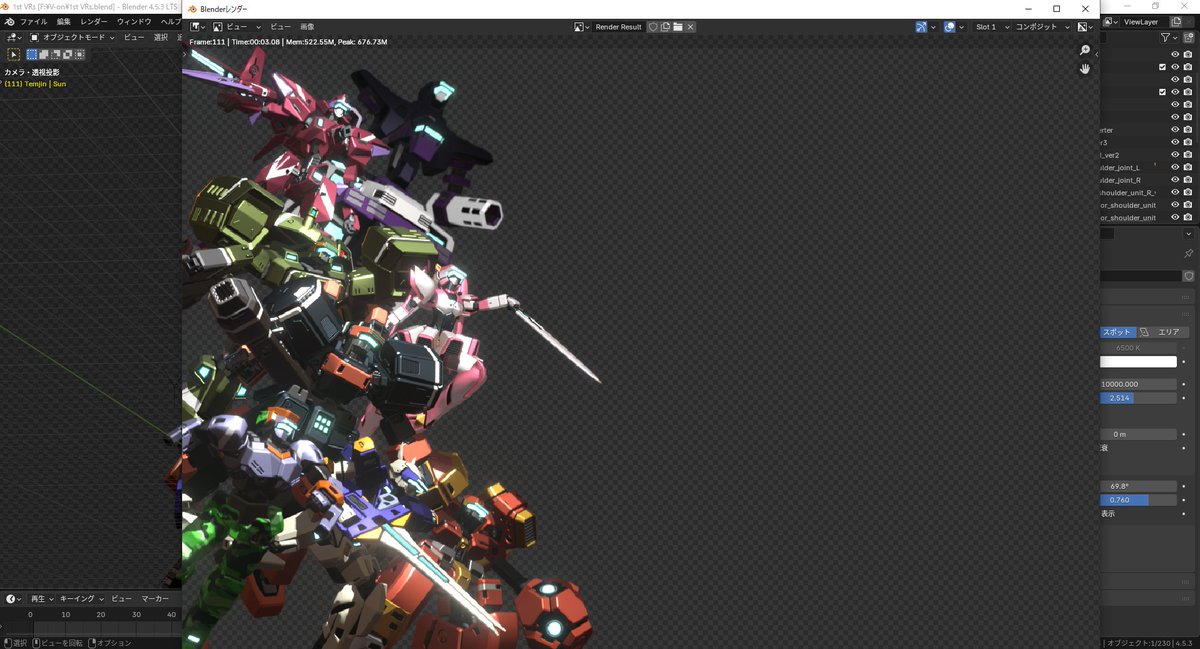Open 3D viewport editor type selector
Viewport: 1200px width, 649px height.
(14, 37)
